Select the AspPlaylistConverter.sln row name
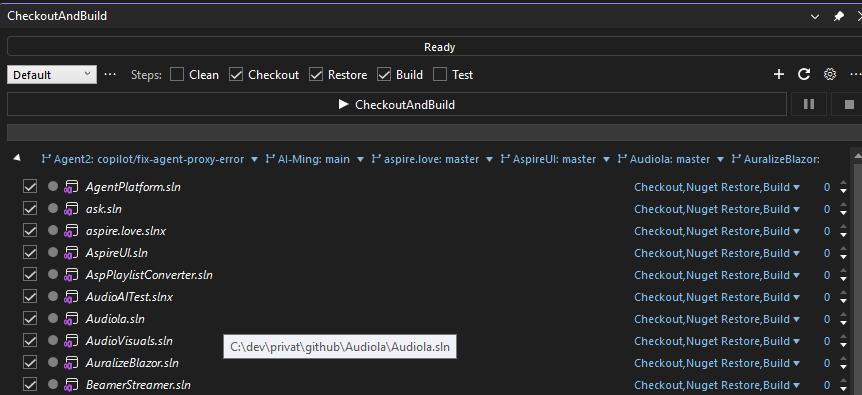The height and width of the screenshot is (395, 862). tap(149, 275)
